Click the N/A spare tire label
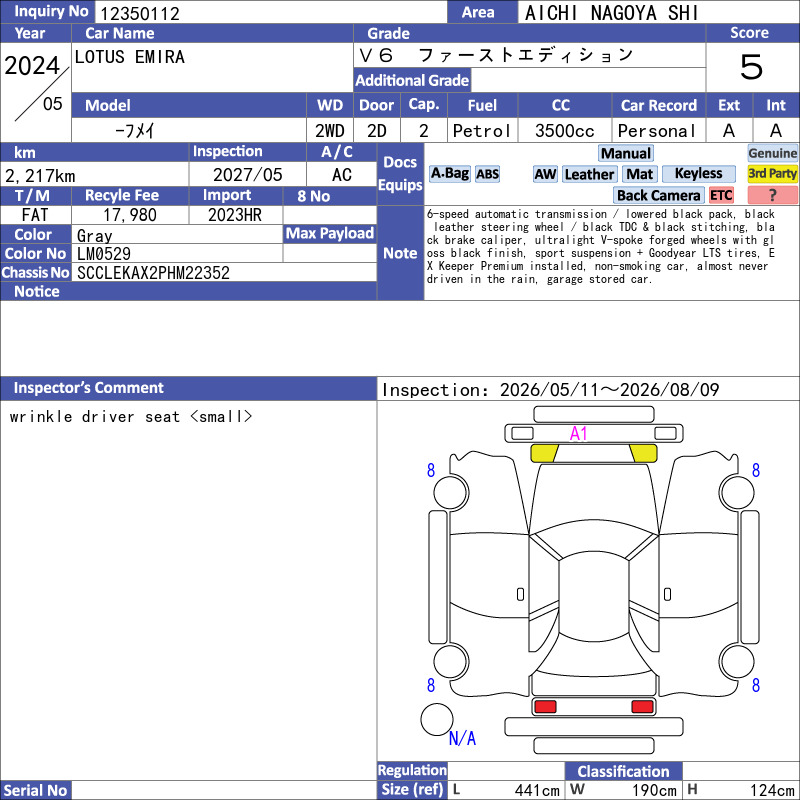The image size is (800, 800). tap(462, 738)
